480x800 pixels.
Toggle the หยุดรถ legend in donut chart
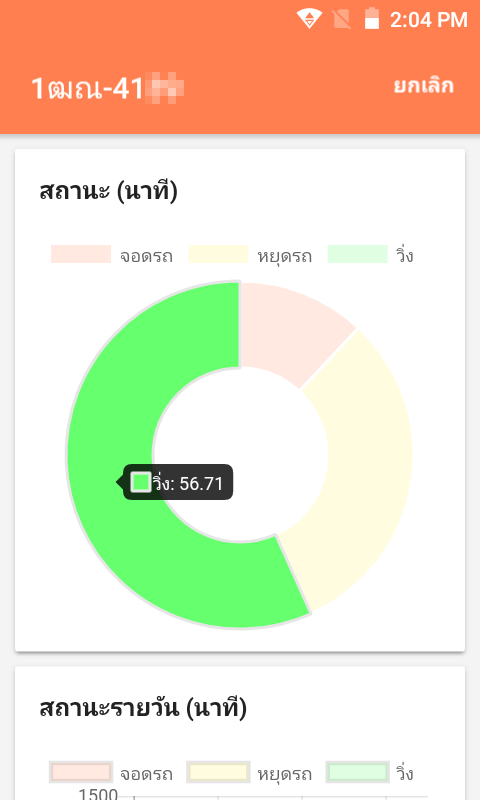pyautogui.click(x=250, y=255)
